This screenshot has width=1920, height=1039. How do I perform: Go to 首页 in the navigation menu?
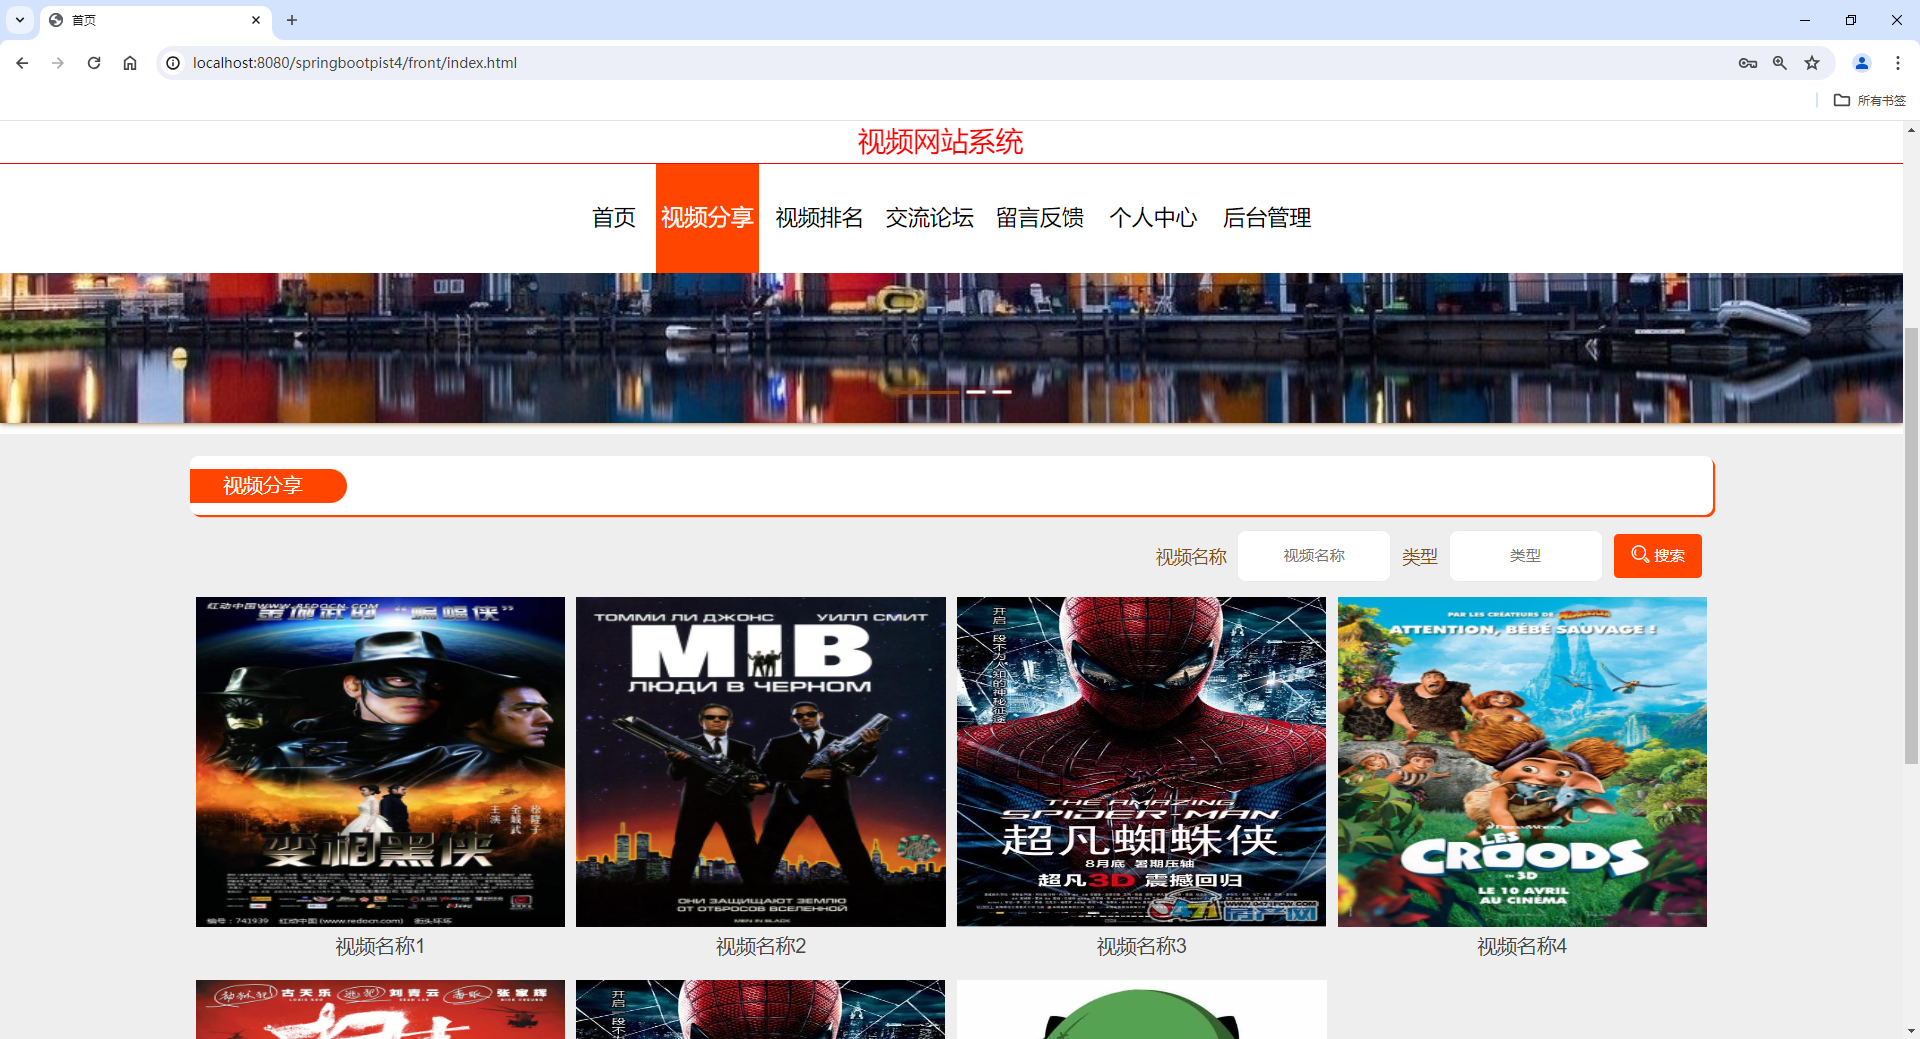[x=614, y=218]
